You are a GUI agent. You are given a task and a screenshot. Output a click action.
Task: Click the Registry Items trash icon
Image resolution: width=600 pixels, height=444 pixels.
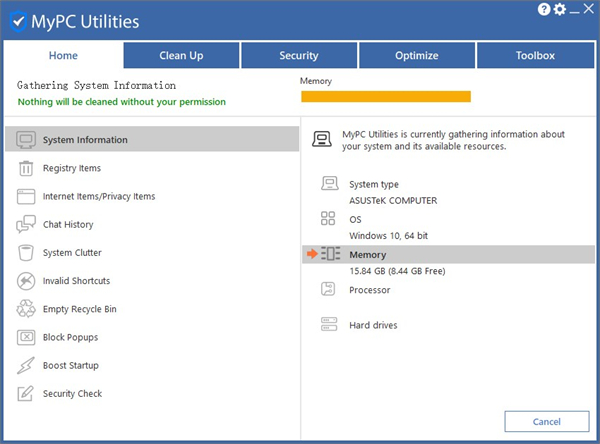tap(26, 168)
